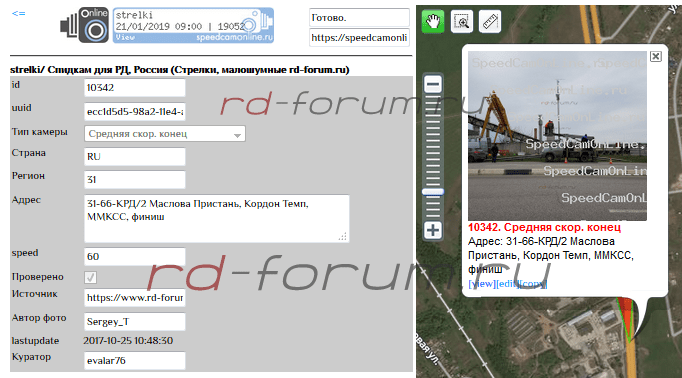This screenshot has width=682, height=378.
Task: Click the map zoom in plus button
Action: [x=433, y=230]
